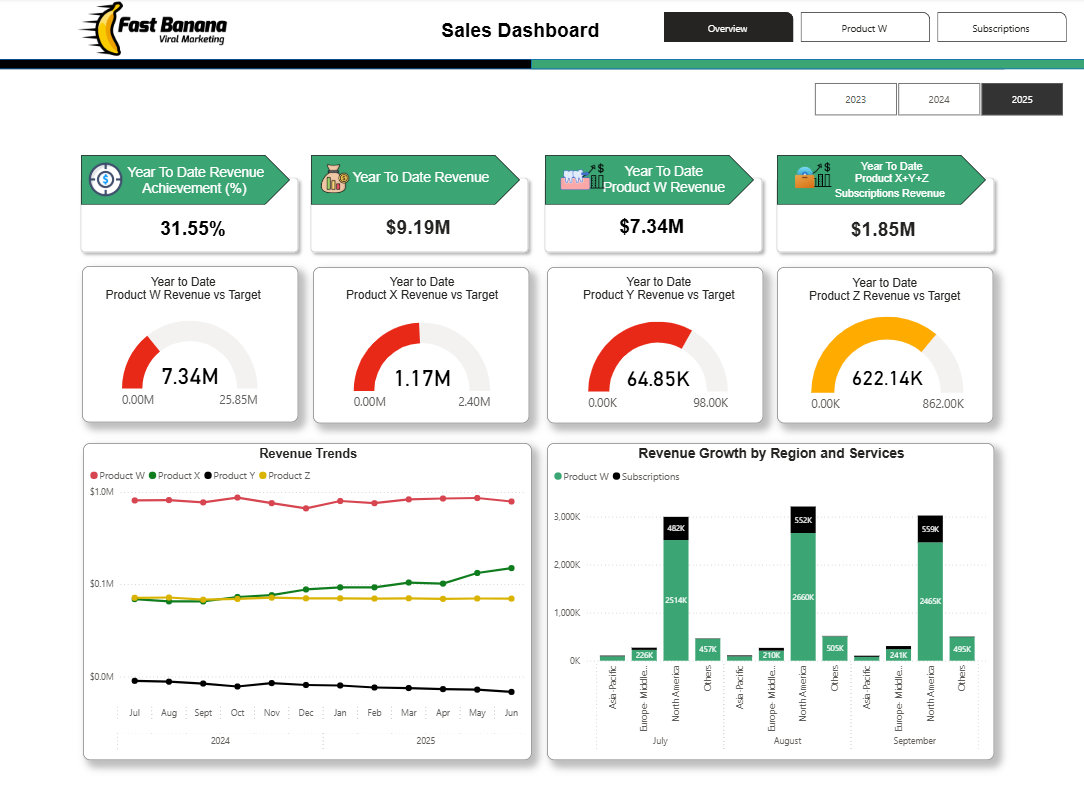Select the 2023 year filter

pyautogui.click(x=855, y=100)
